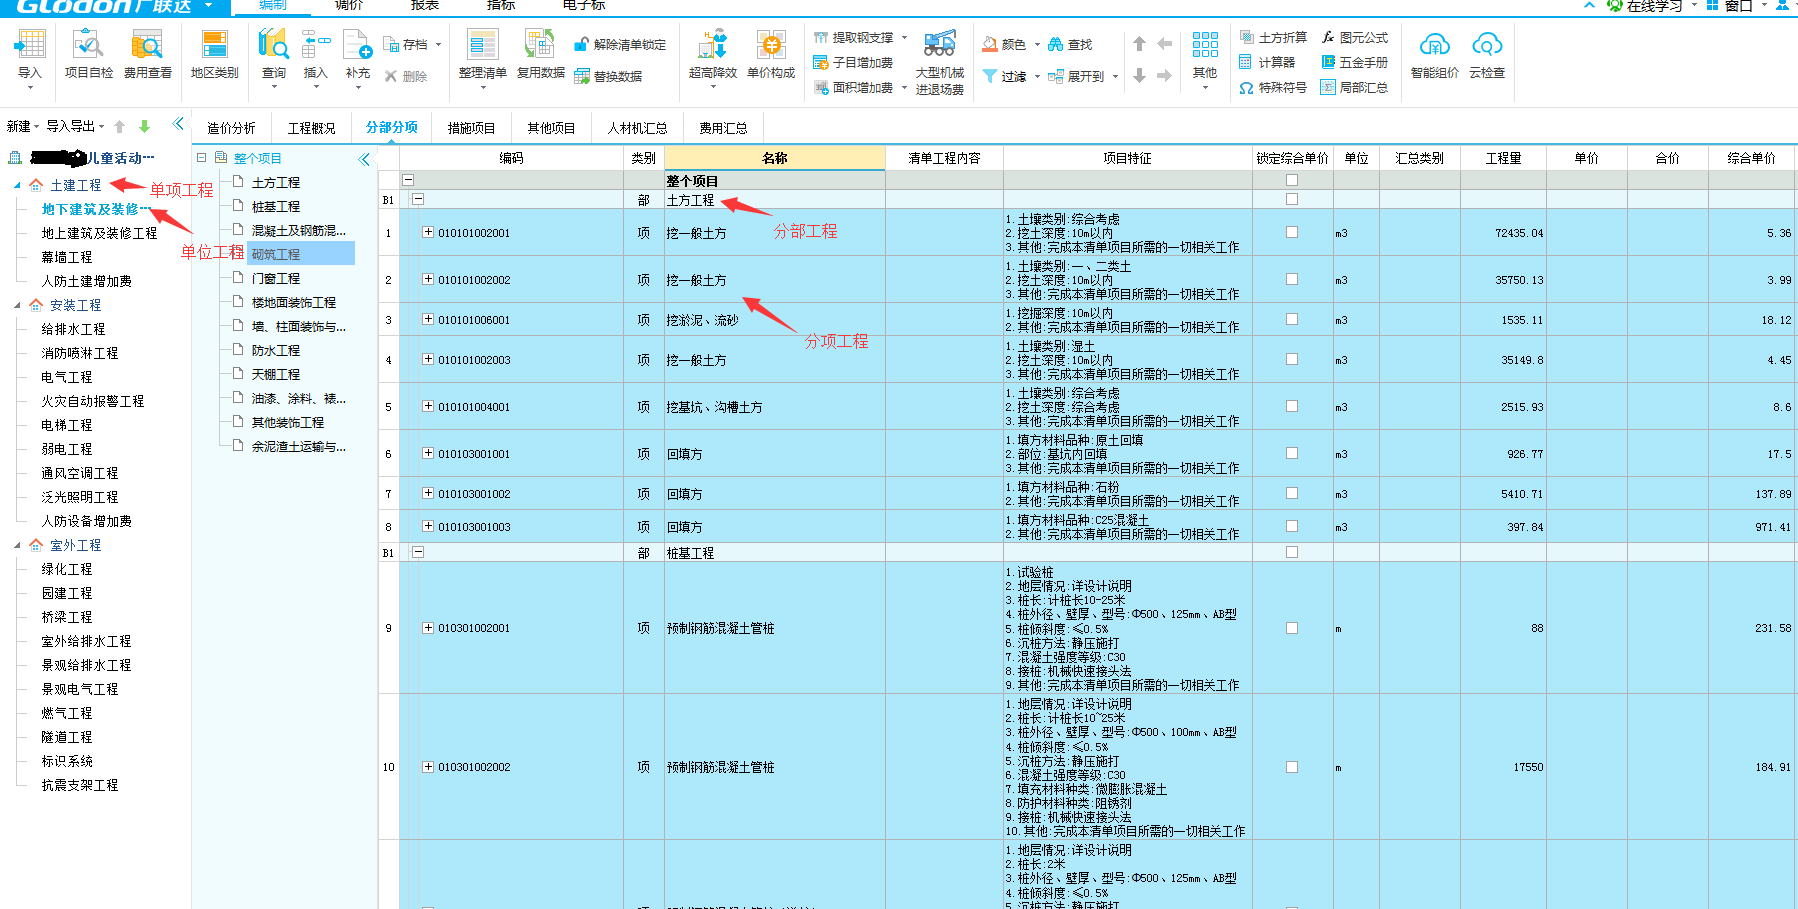
Task: Tick lock checkbox for row 010103001002
Action: (x=1291, y=493)
